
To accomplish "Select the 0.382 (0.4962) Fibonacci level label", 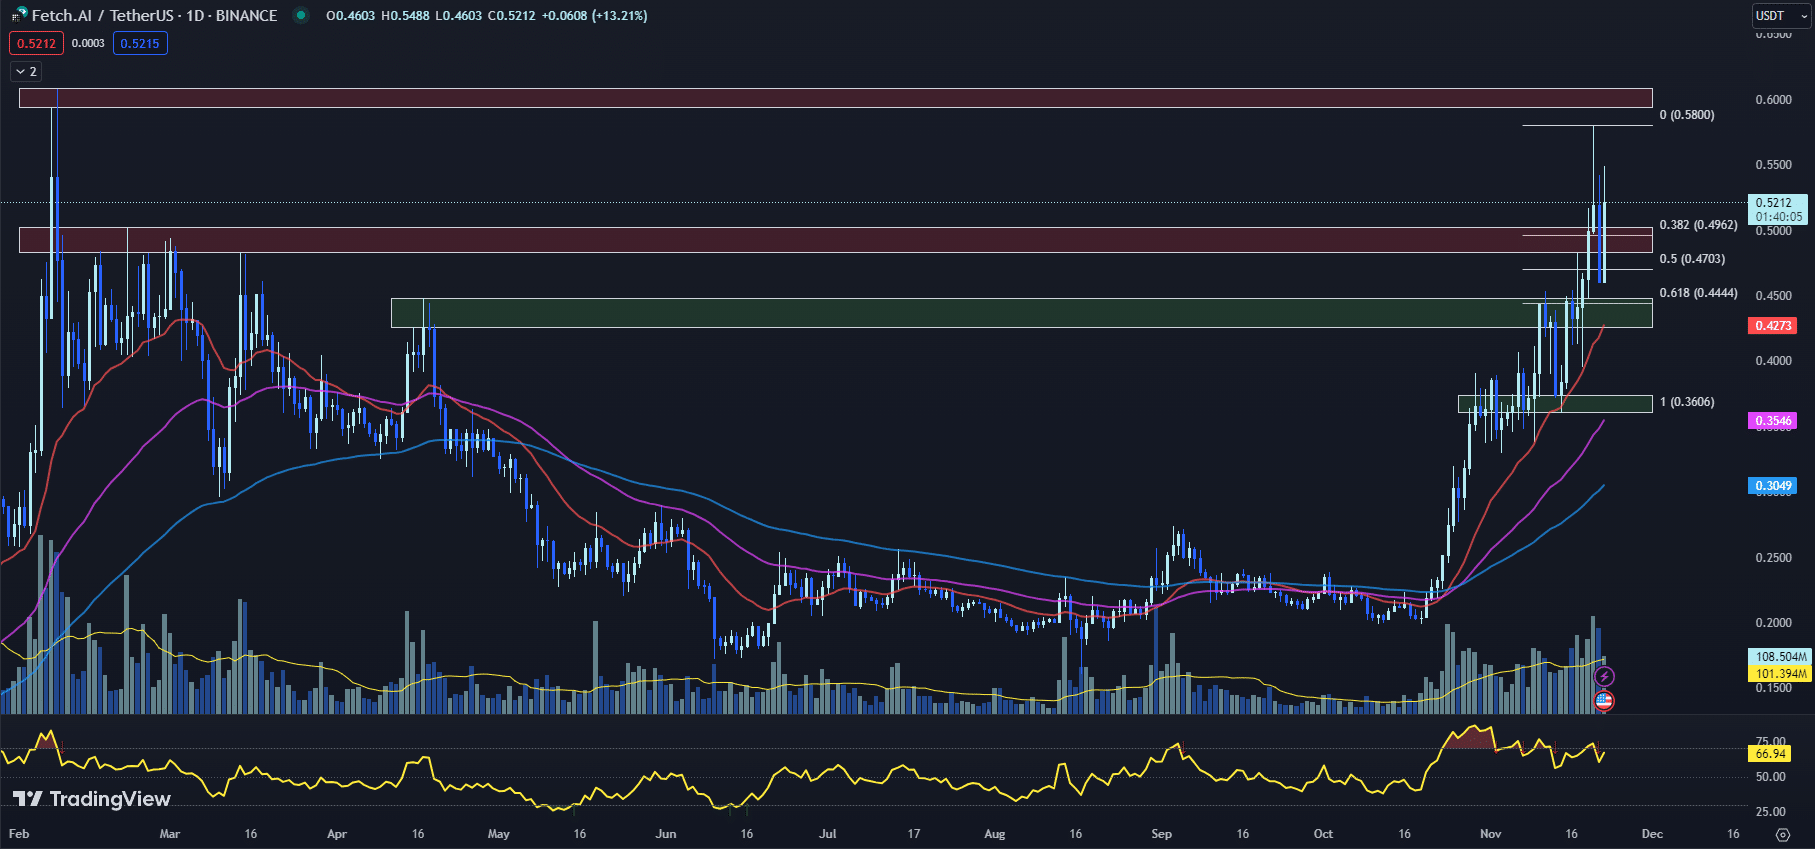I will coord(1698,225).
